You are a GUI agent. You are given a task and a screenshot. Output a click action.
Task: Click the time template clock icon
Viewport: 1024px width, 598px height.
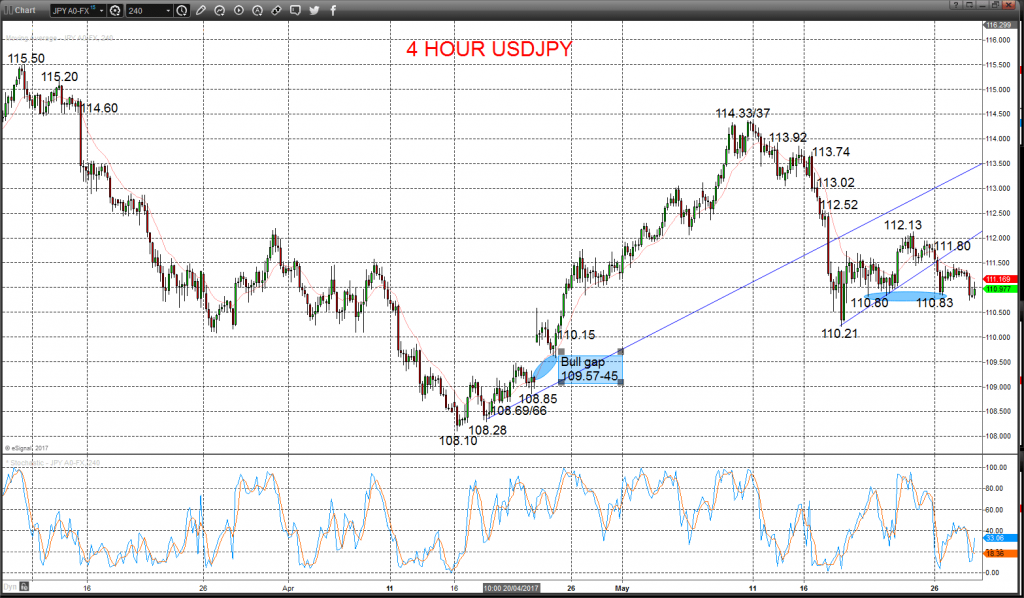(x=182, y=10)
